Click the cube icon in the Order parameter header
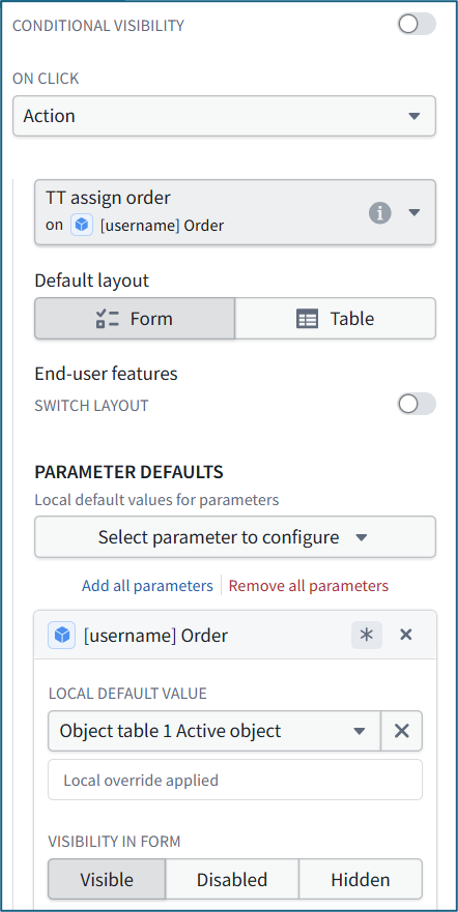458x912 pixels. tap(62, 635)
